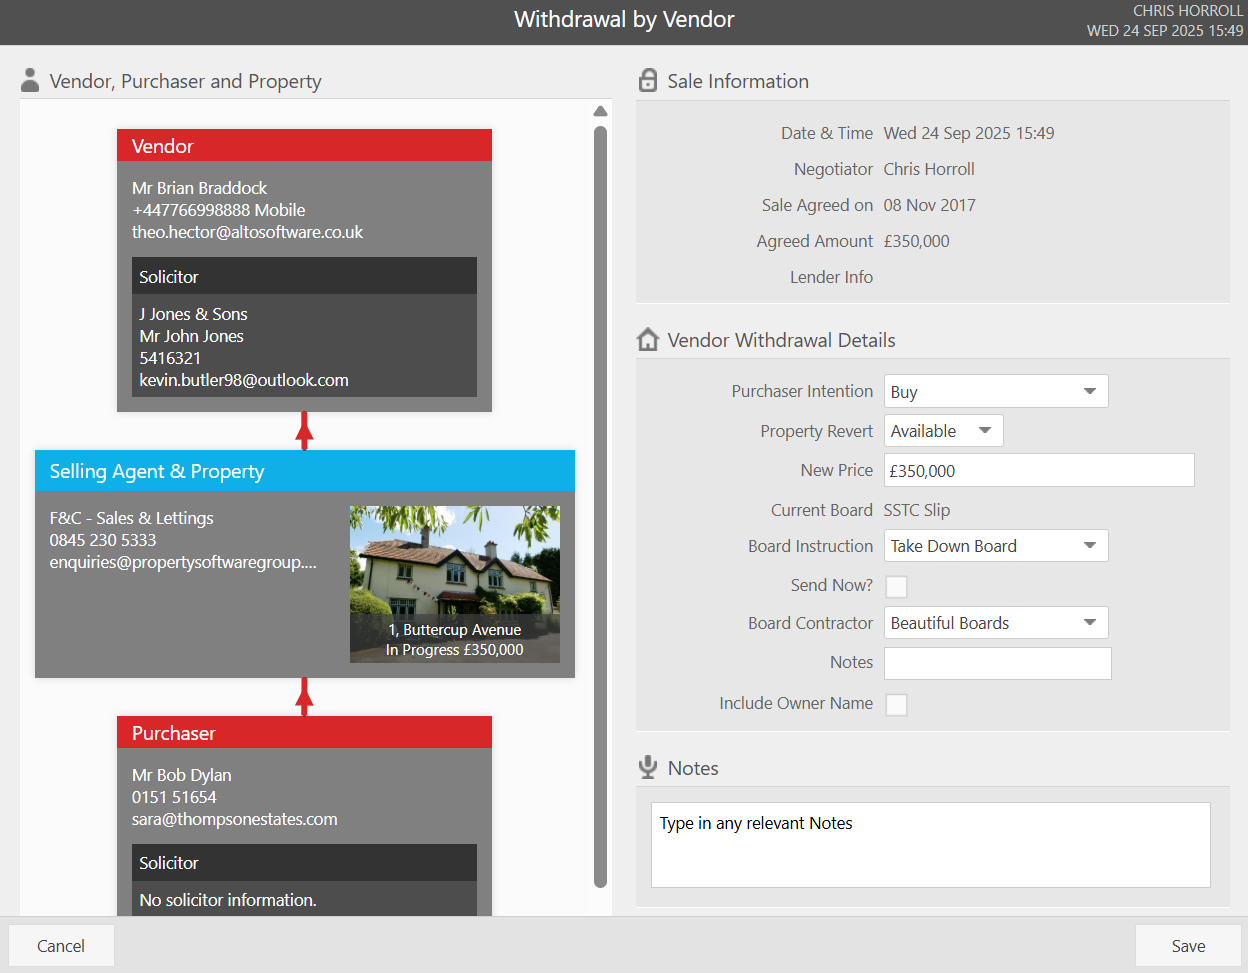Image resolution: width=1248 pixels, height=973 pixels.
Task: Click the Cancel button
Action: (x=61, y=946)
